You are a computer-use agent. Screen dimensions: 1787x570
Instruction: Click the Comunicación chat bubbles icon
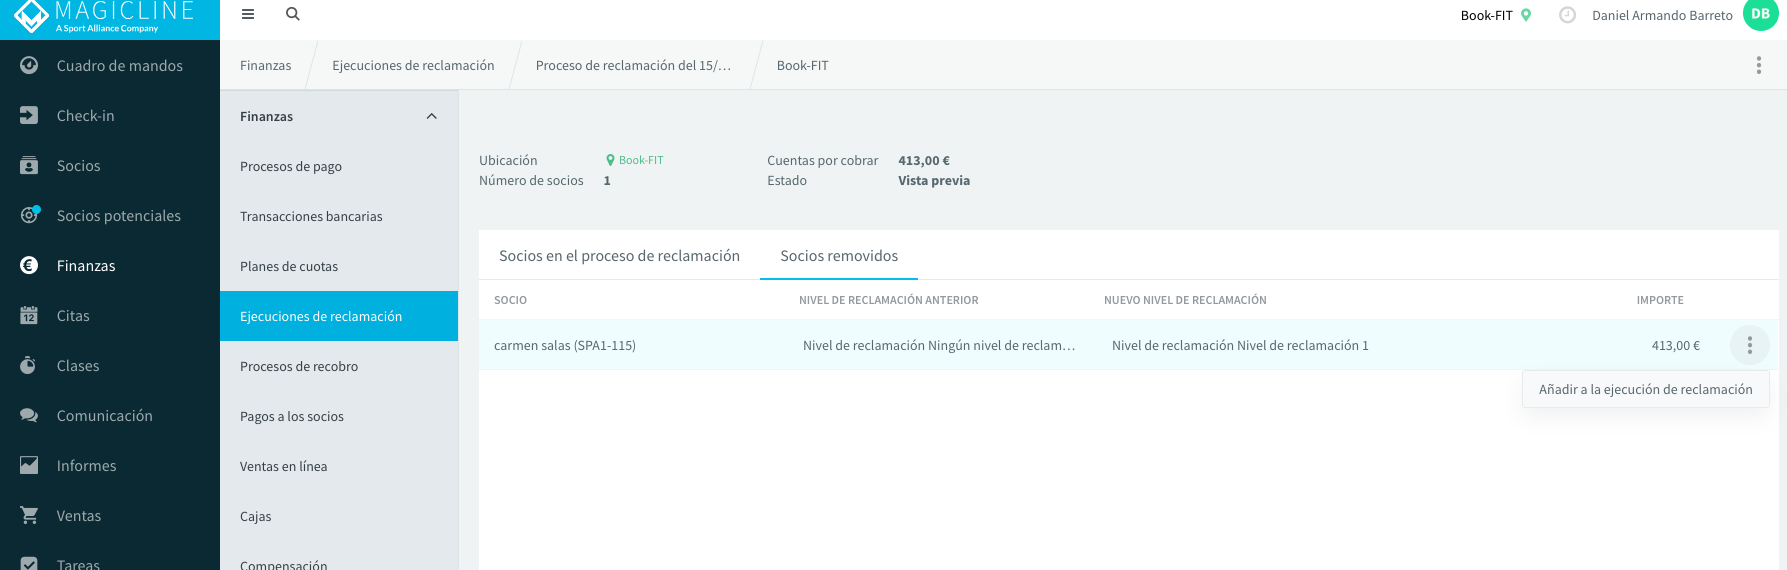tap(29, 415)
